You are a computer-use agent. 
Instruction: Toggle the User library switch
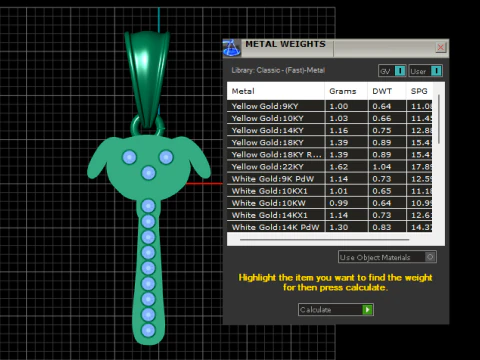426,71
